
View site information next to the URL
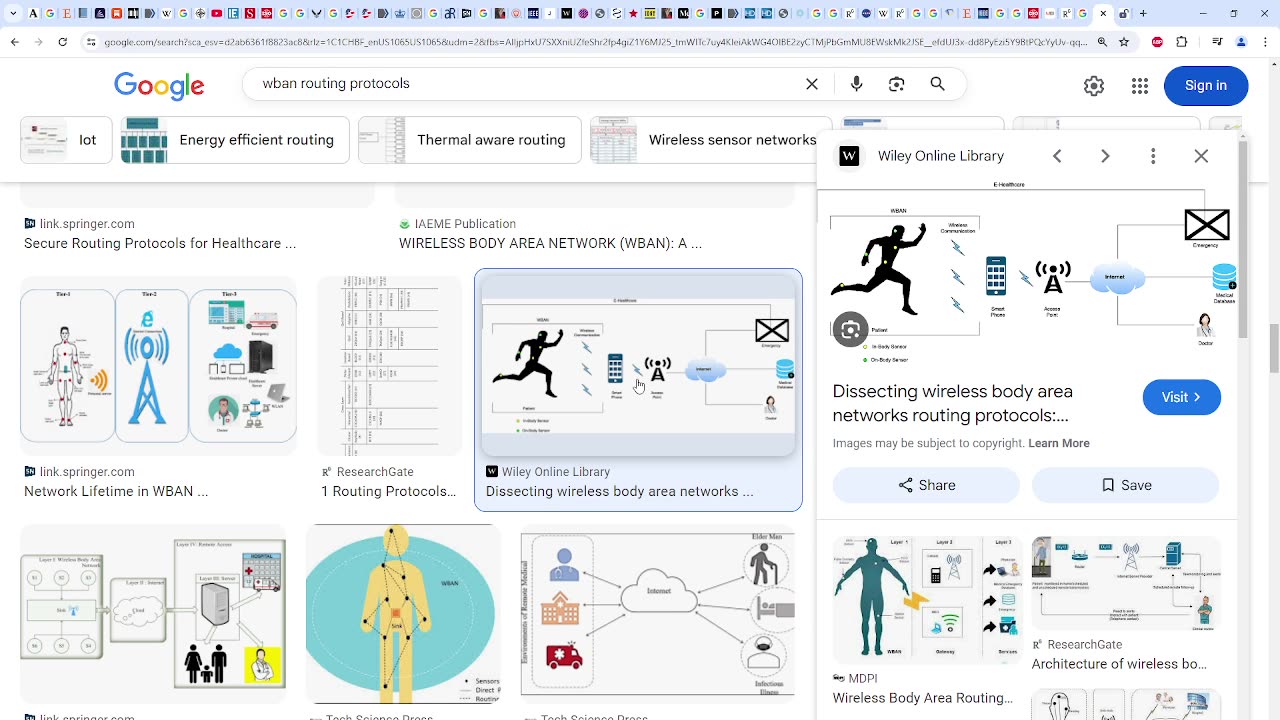point(91,42)
